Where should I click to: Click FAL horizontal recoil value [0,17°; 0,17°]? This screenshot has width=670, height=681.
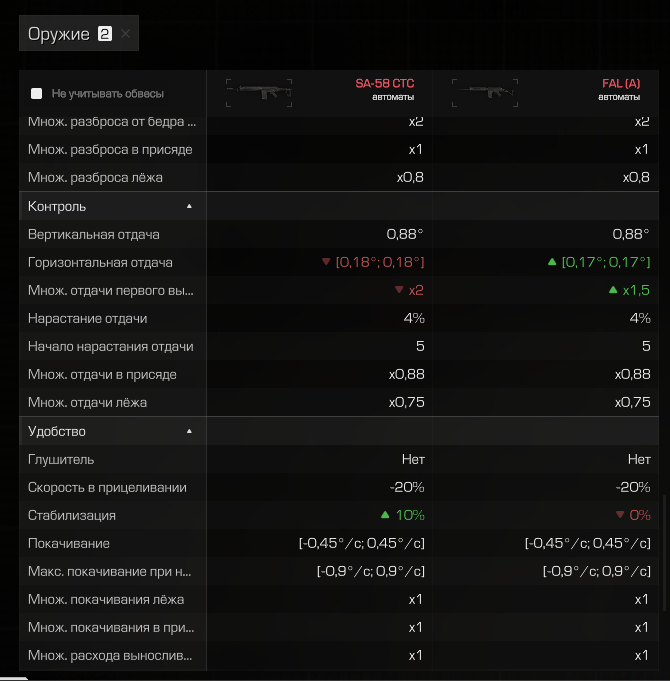coord(606,262)
